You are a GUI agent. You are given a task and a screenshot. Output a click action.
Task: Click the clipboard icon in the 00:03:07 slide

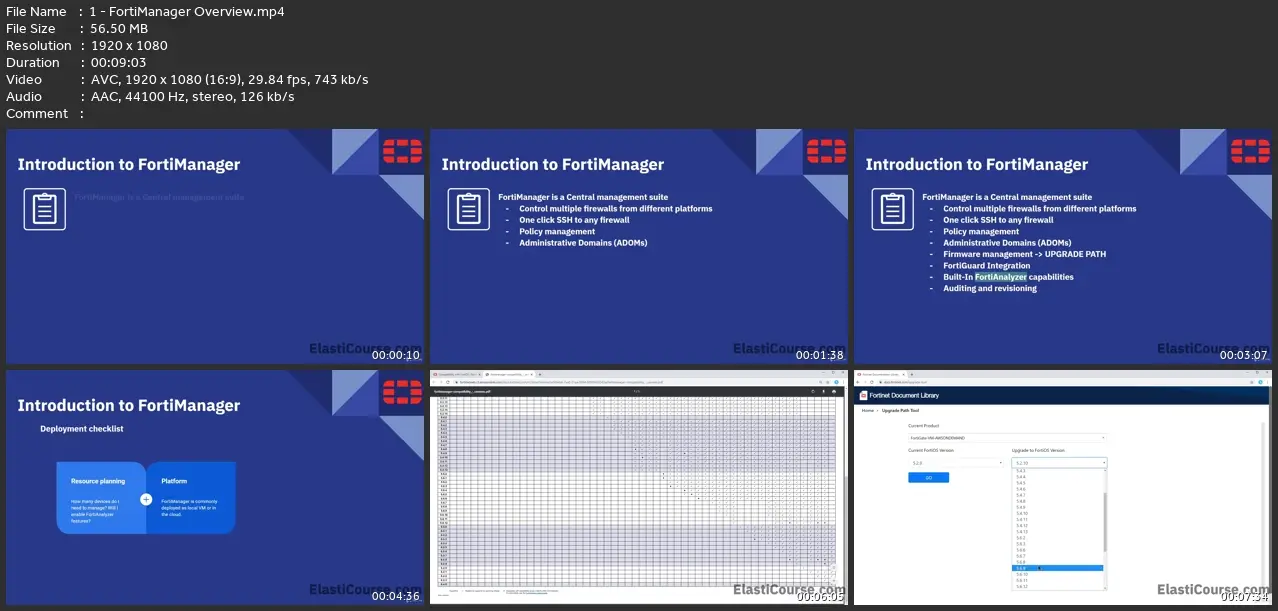pos(892,209)
